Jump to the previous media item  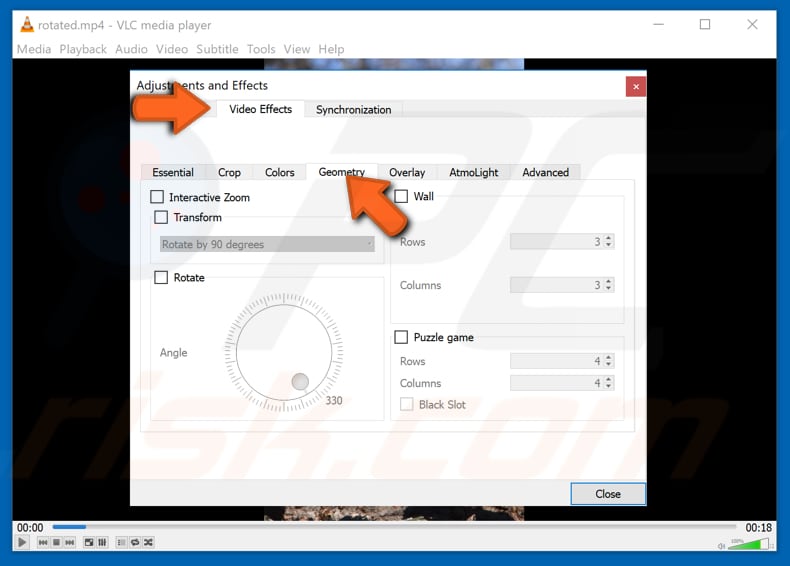(43, 542)
